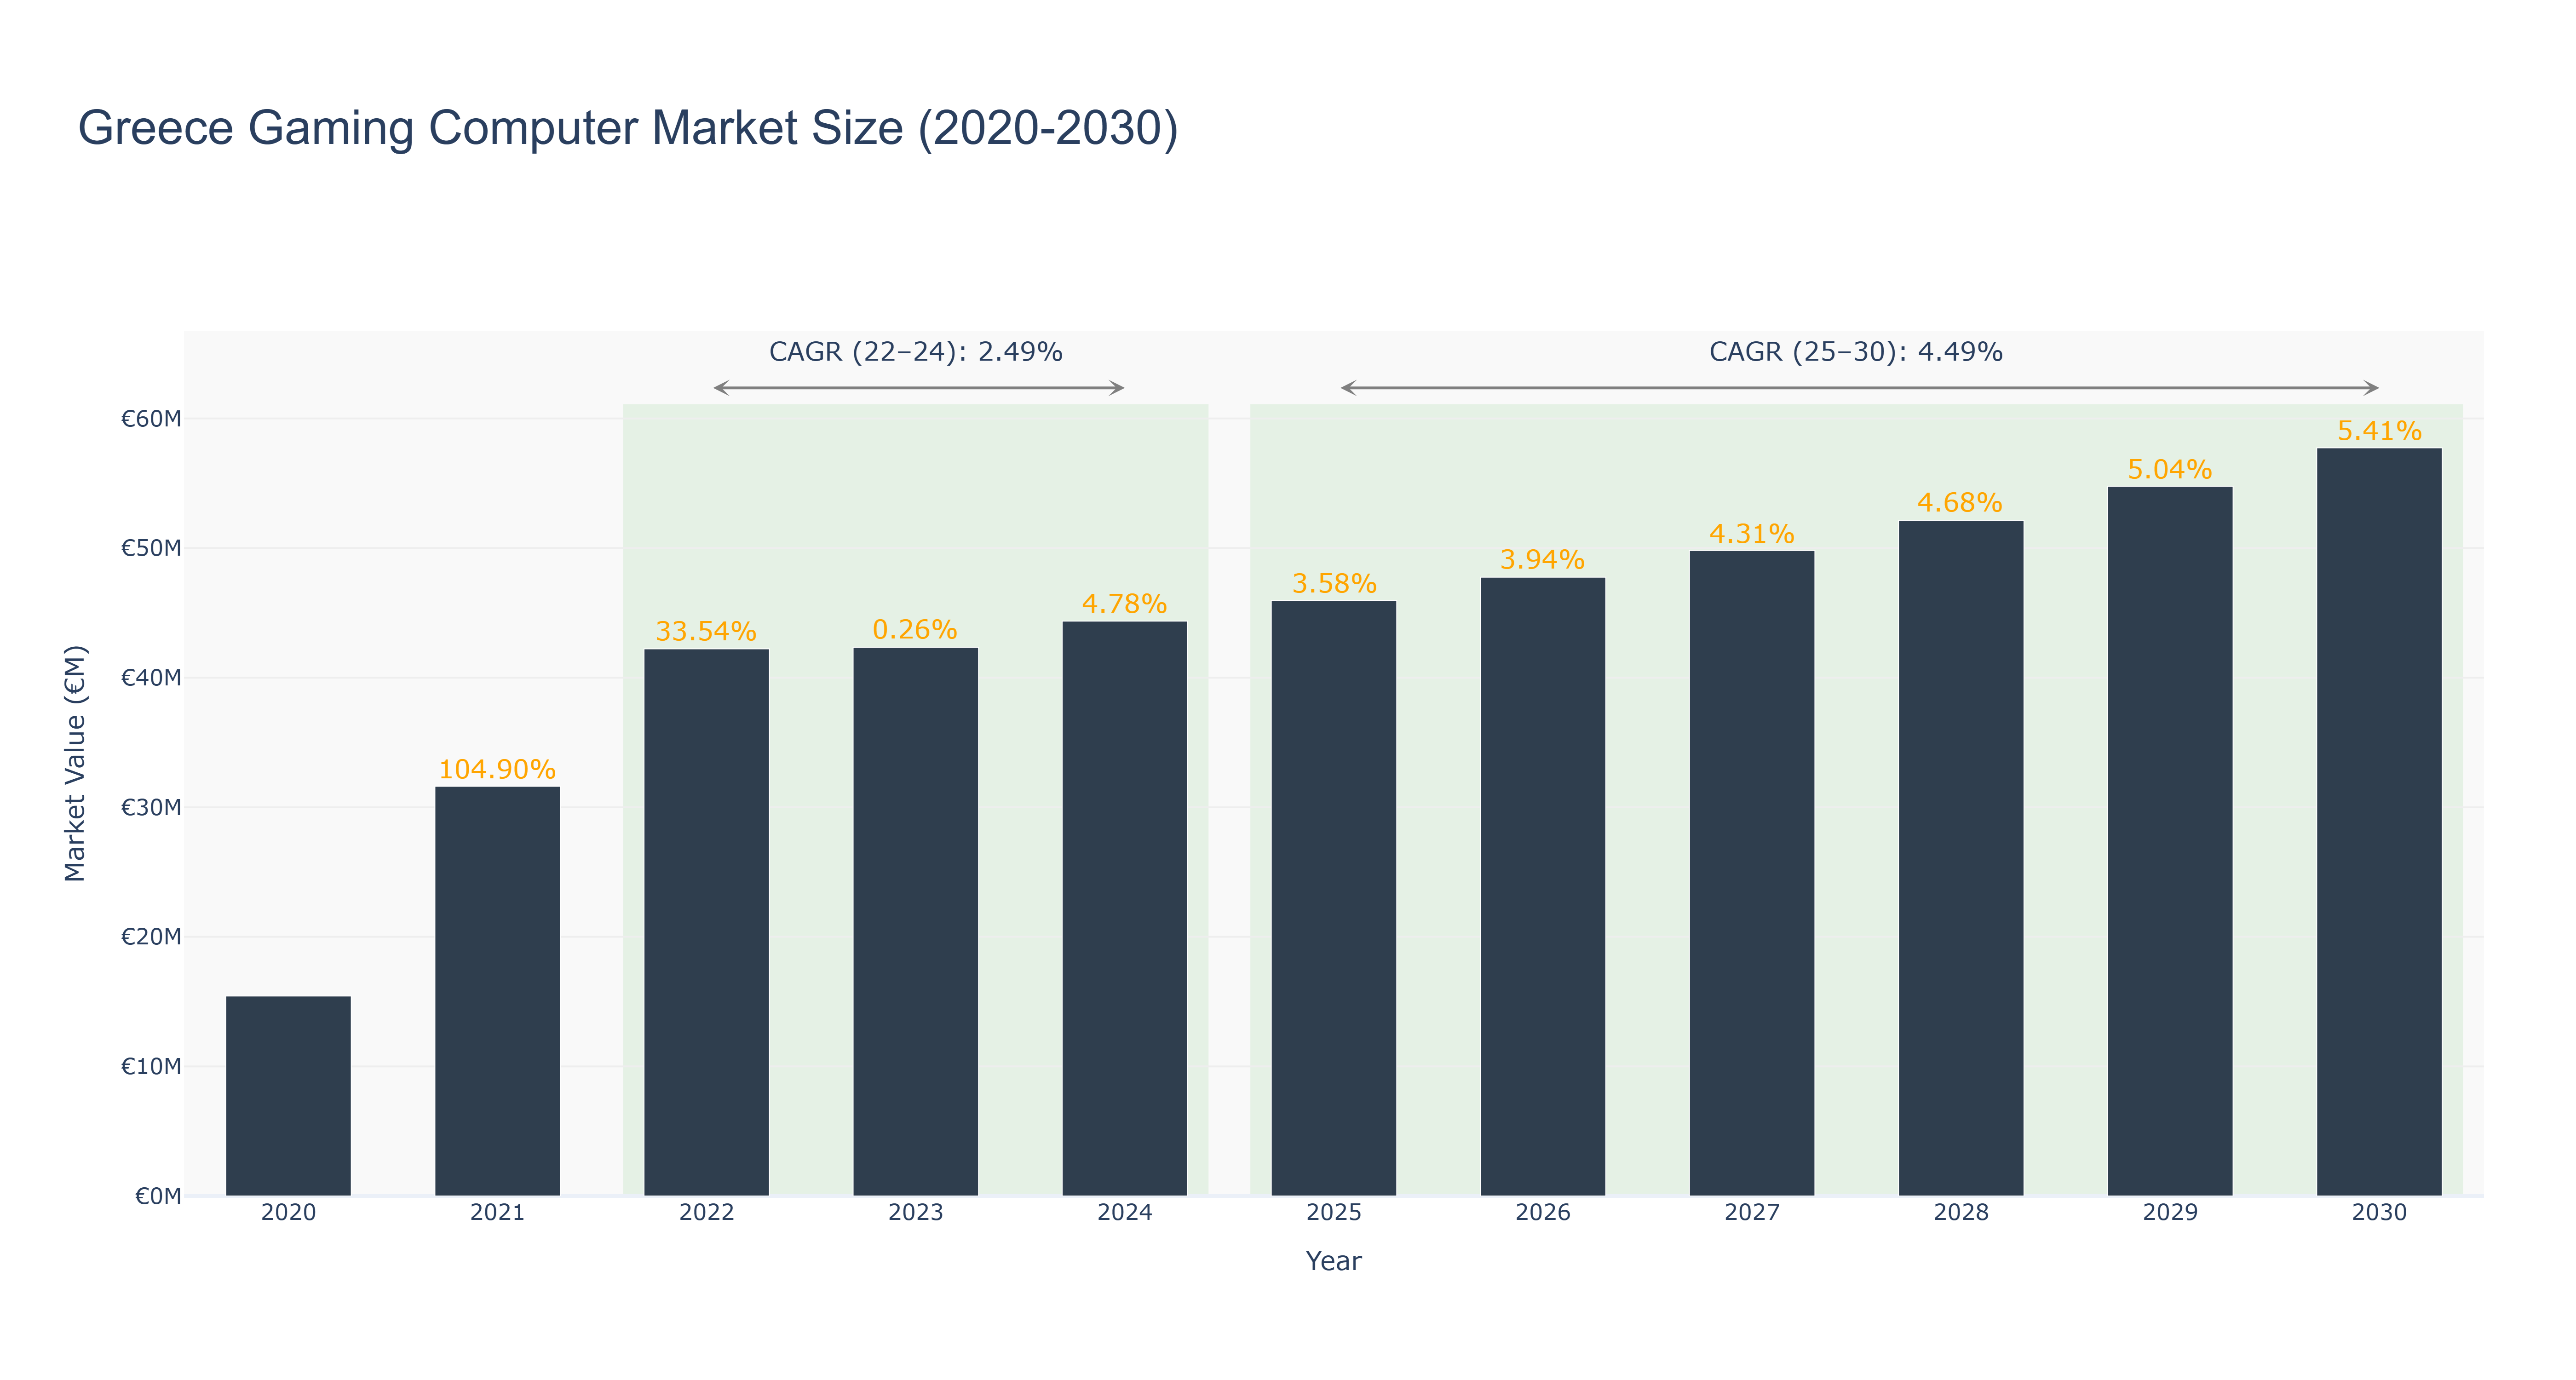Click the 2021 market value bar
Image resolution: width=2576 pixels, height=1380 pixels.
(497, 991)
